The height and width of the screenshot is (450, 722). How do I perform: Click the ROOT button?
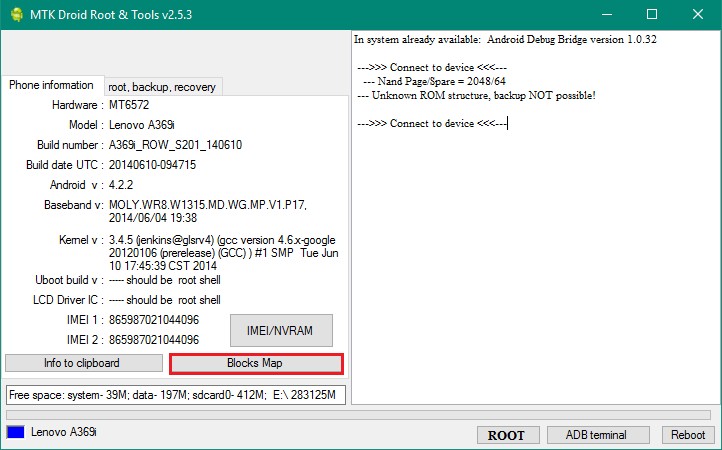pyautogui.click(x=506, y=435)
